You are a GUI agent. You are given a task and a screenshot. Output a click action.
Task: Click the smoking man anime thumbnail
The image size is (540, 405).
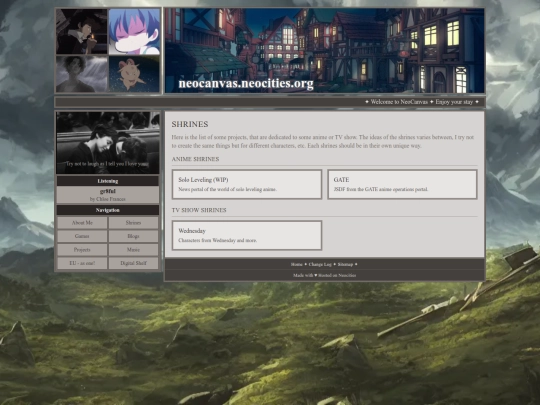tap(82, 31)
